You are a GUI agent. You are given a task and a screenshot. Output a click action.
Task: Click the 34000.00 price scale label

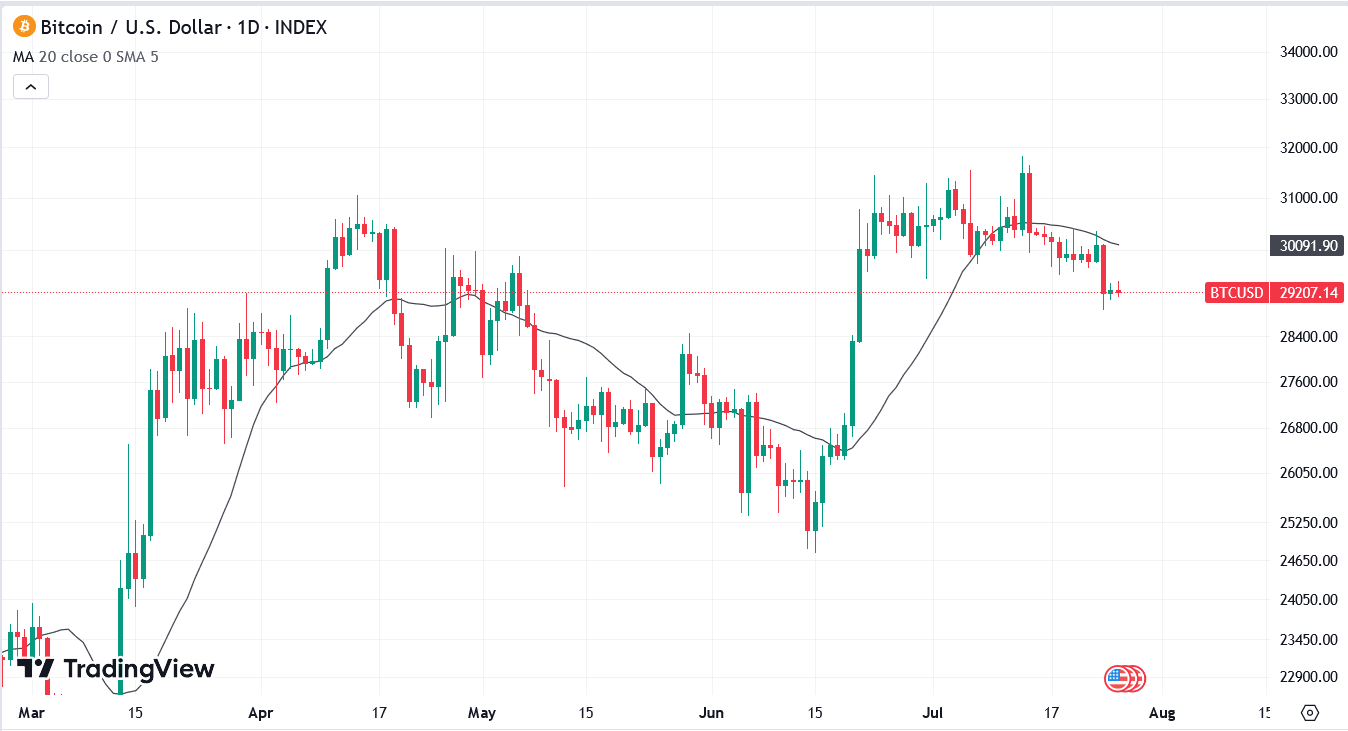tap(1308, 52)
